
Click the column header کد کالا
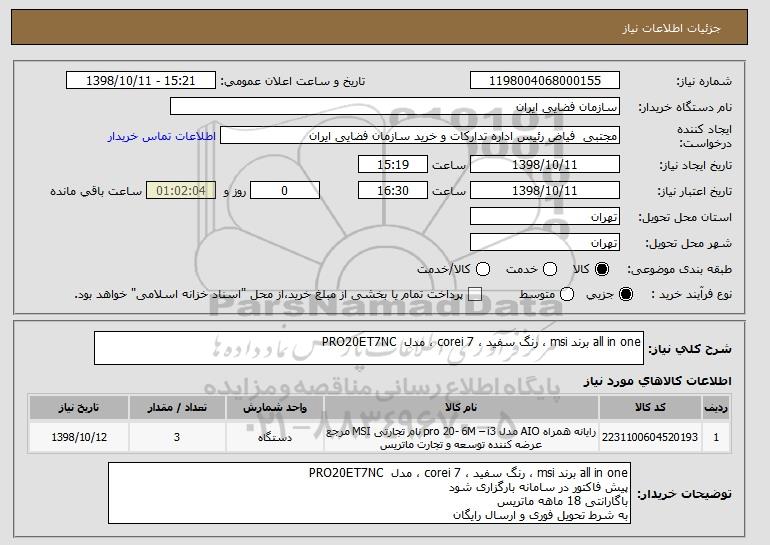[650, 408]
